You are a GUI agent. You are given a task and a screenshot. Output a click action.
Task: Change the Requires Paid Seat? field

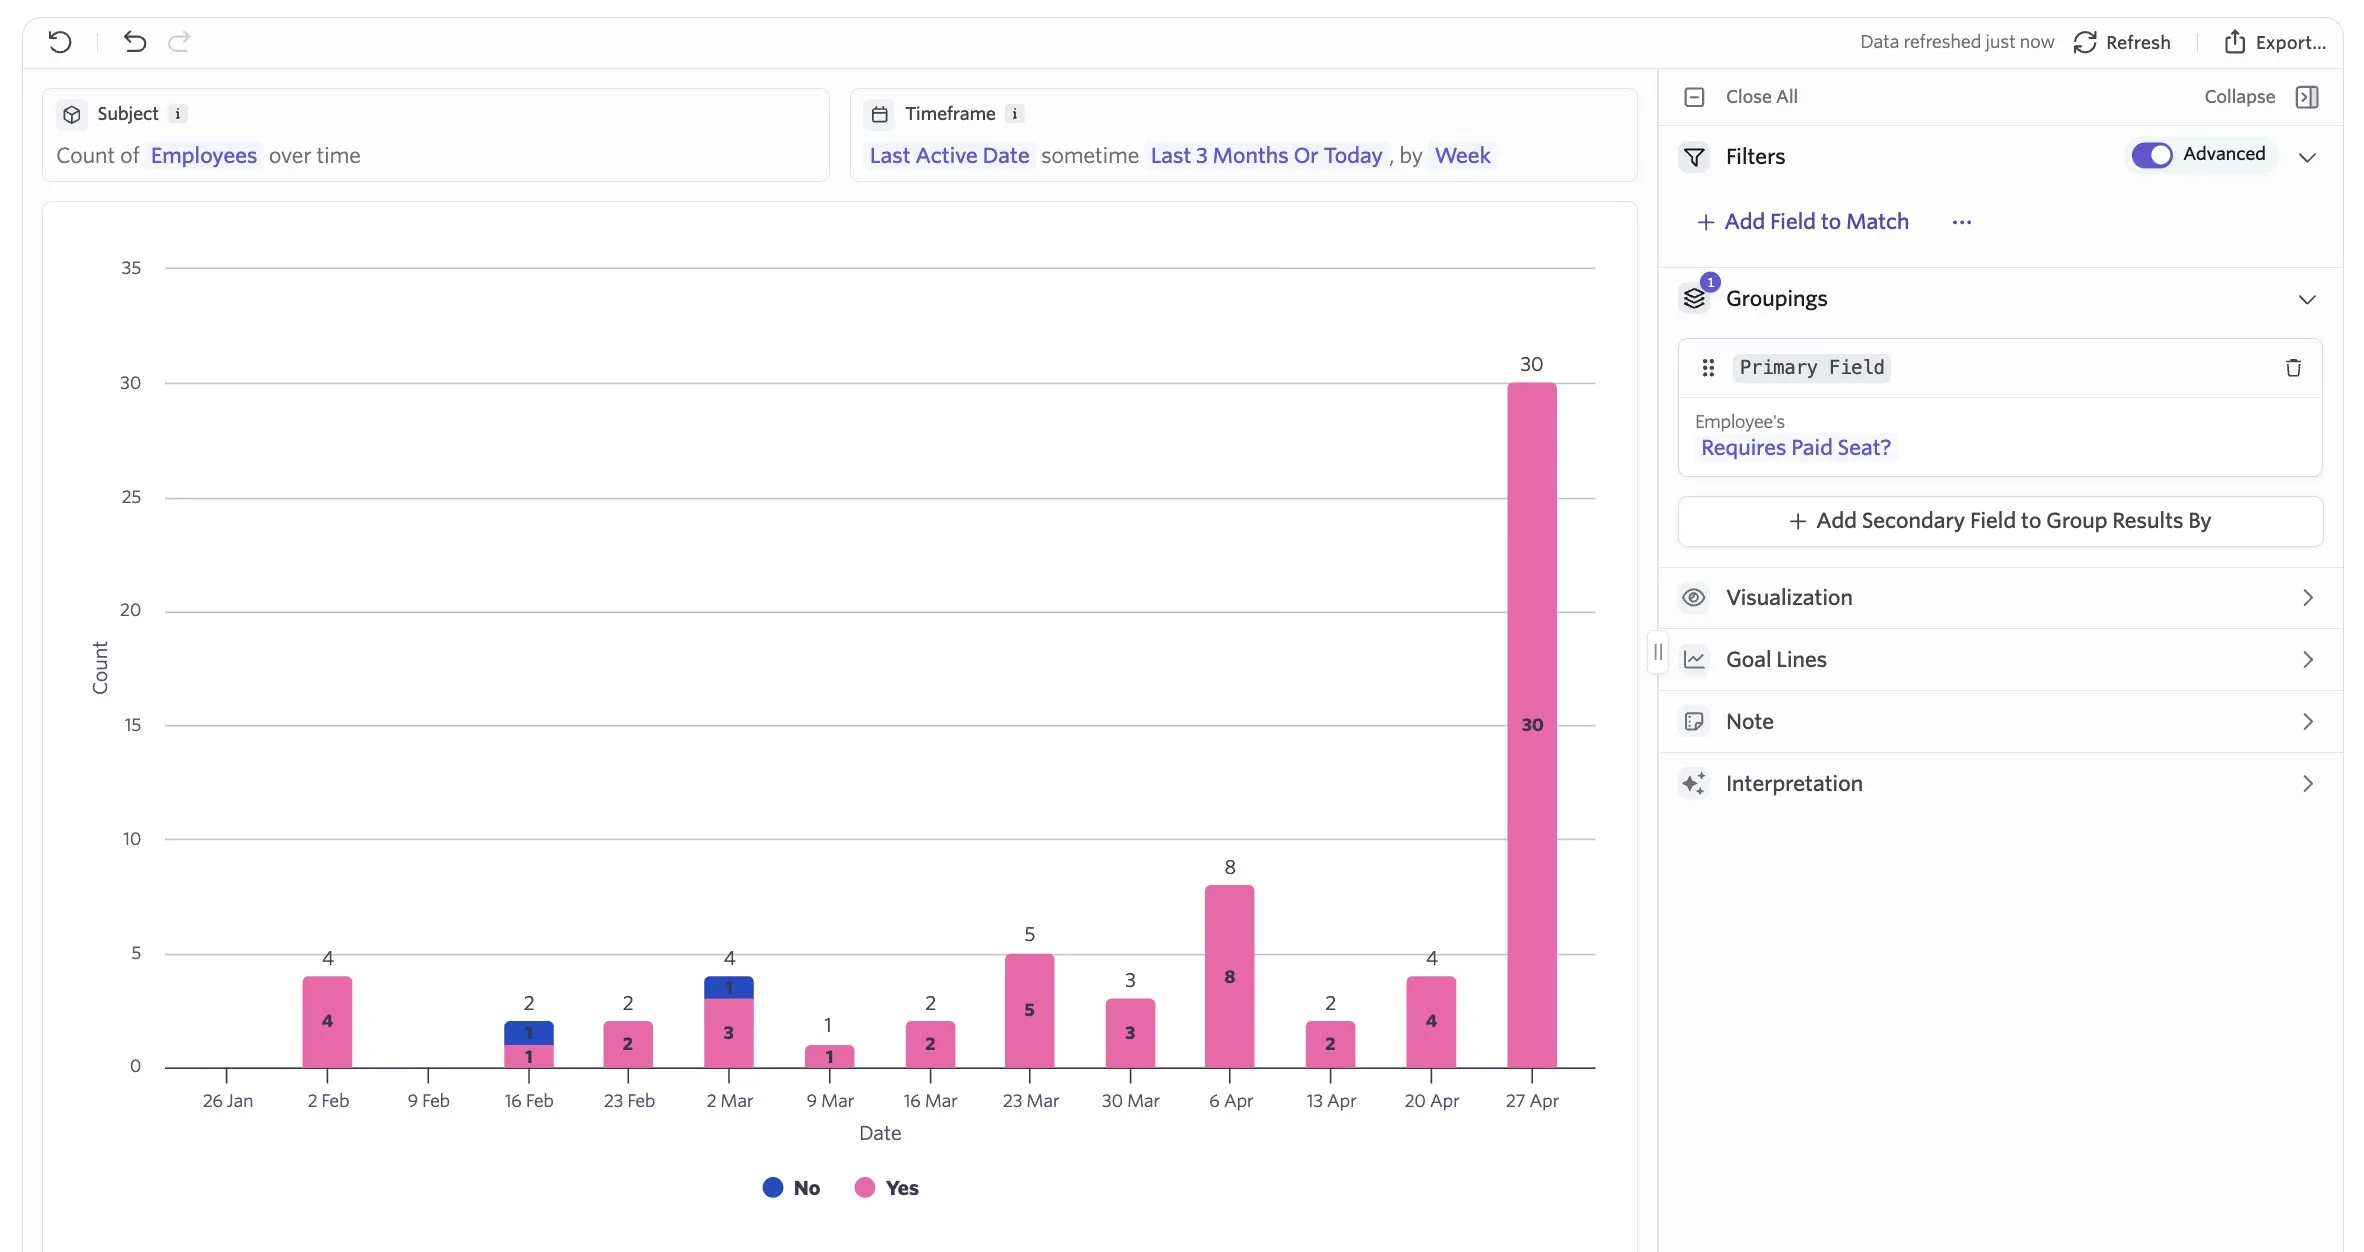[1796, 448]
